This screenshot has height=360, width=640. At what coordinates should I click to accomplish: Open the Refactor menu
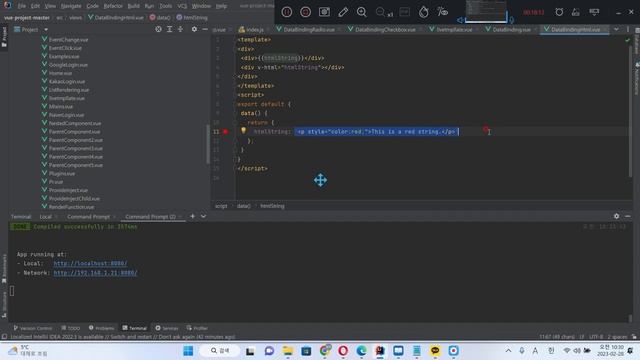(113, 6)
